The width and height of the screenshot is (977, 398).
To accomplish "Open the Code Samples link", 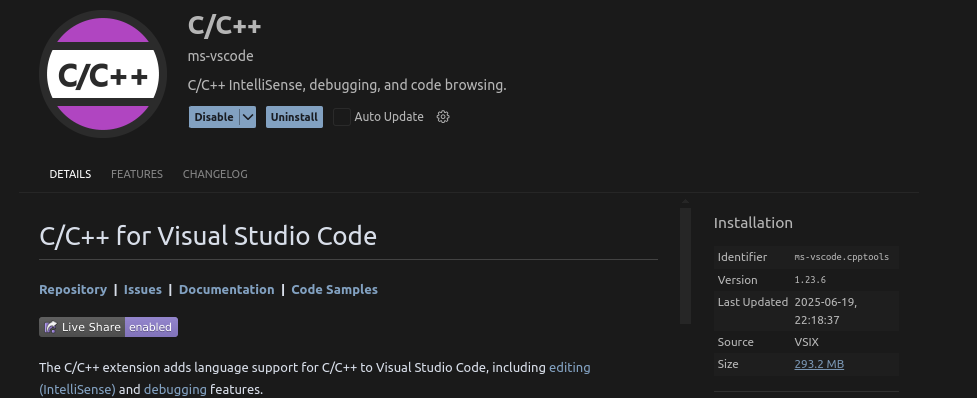I will (x=335, y=290).
